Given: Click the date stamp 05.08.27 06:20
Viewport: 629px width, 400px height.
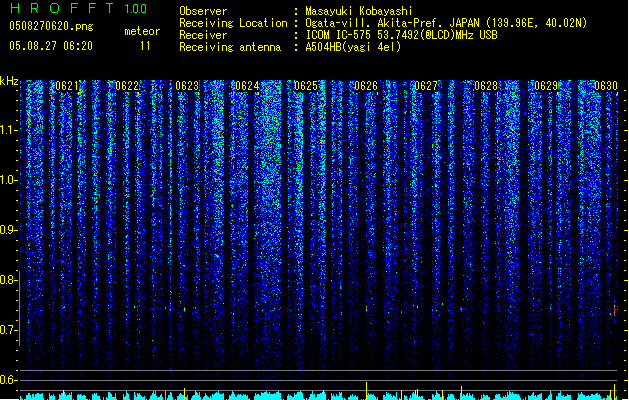Looking at the screenshot, I should [x=51, y=46].
